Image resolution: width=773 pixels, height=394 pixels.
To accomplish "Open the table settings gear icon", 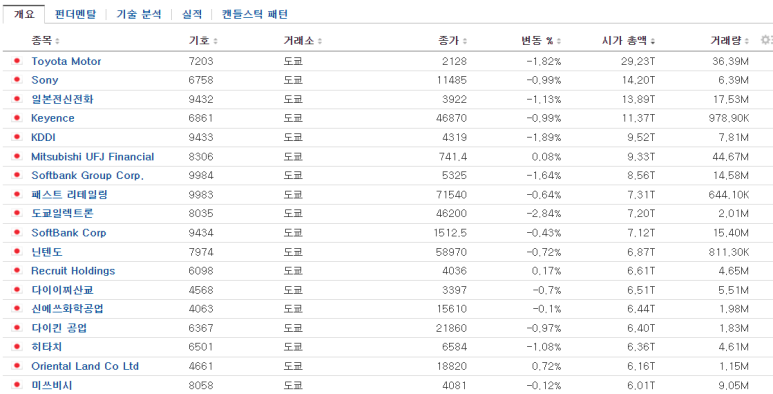I will (767, 40).
